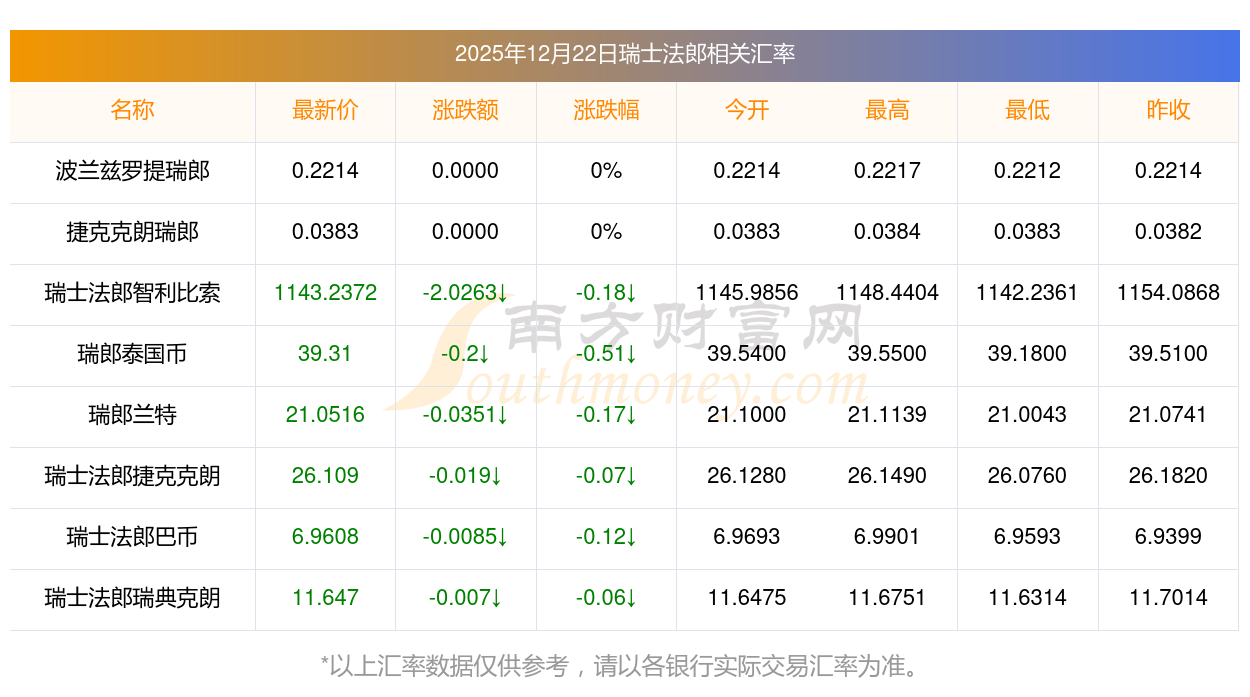This screenshot has height=697, width=1250.
Task: Select latest price 26.109
Action: [x=325, y=476]
